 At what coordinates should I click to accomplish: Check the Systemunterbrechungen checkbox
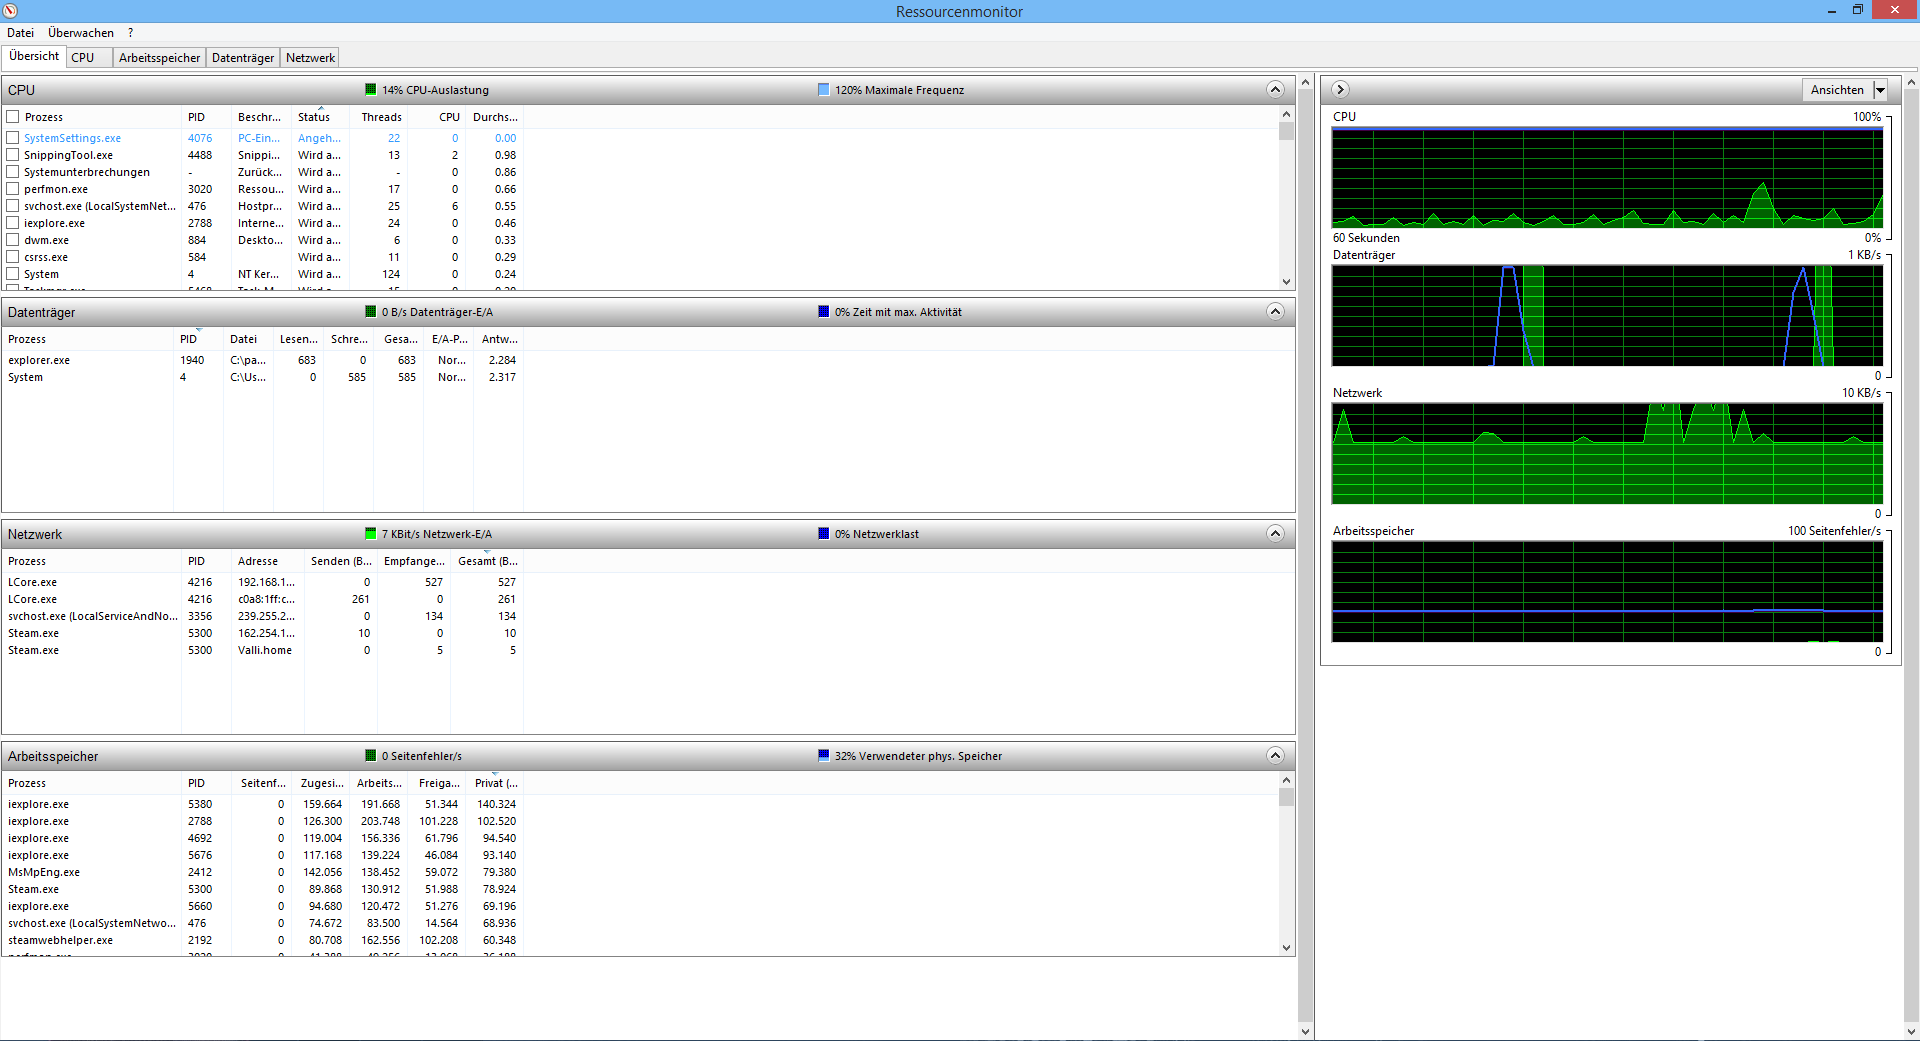[x=13, y=171]
